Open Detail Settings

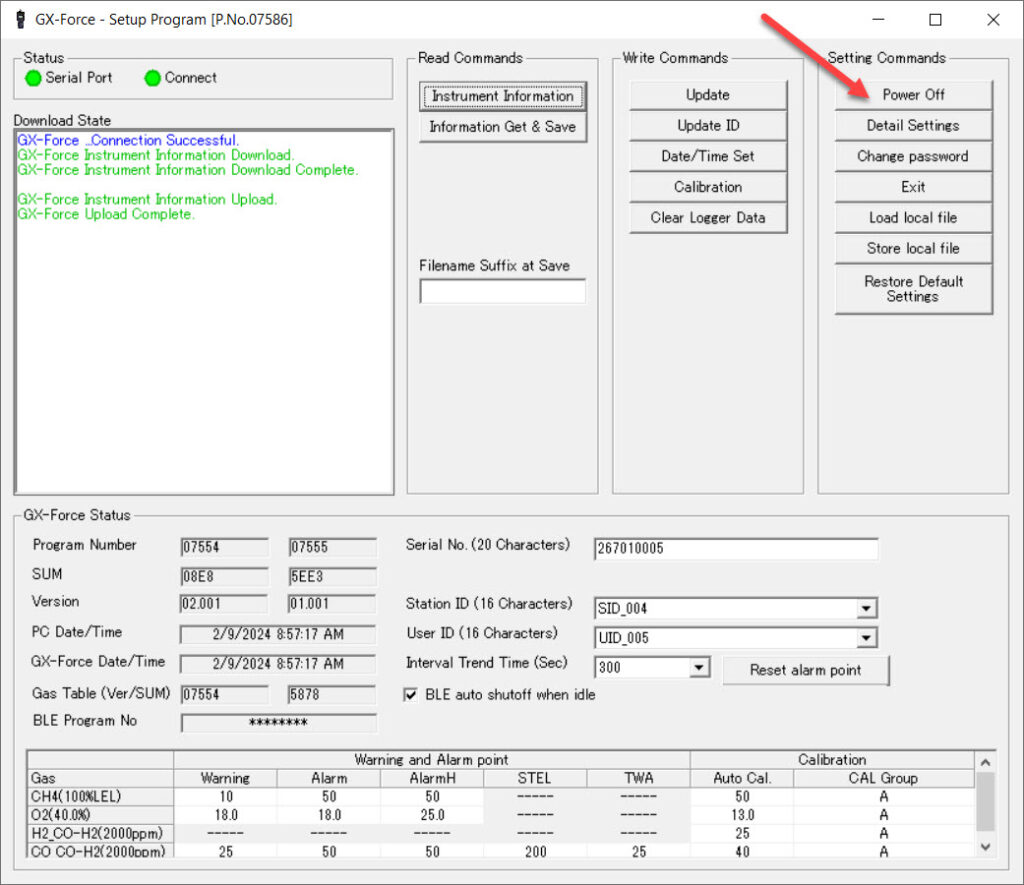click(x=912, y=125)
